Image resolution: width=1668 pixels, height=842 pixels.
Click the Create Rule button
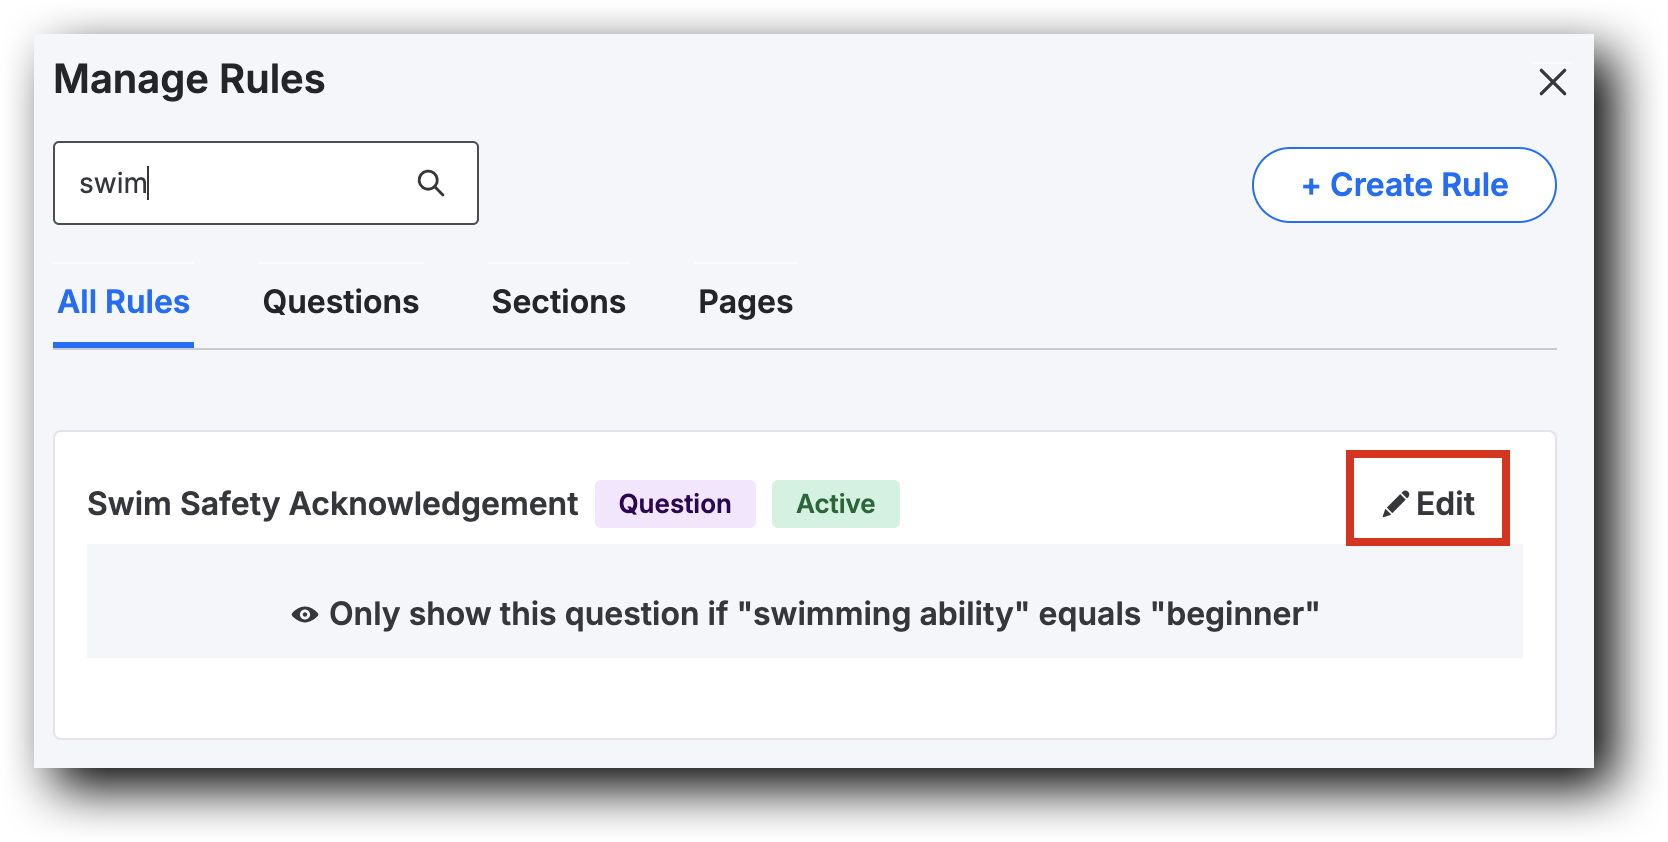click(1404, 184)
